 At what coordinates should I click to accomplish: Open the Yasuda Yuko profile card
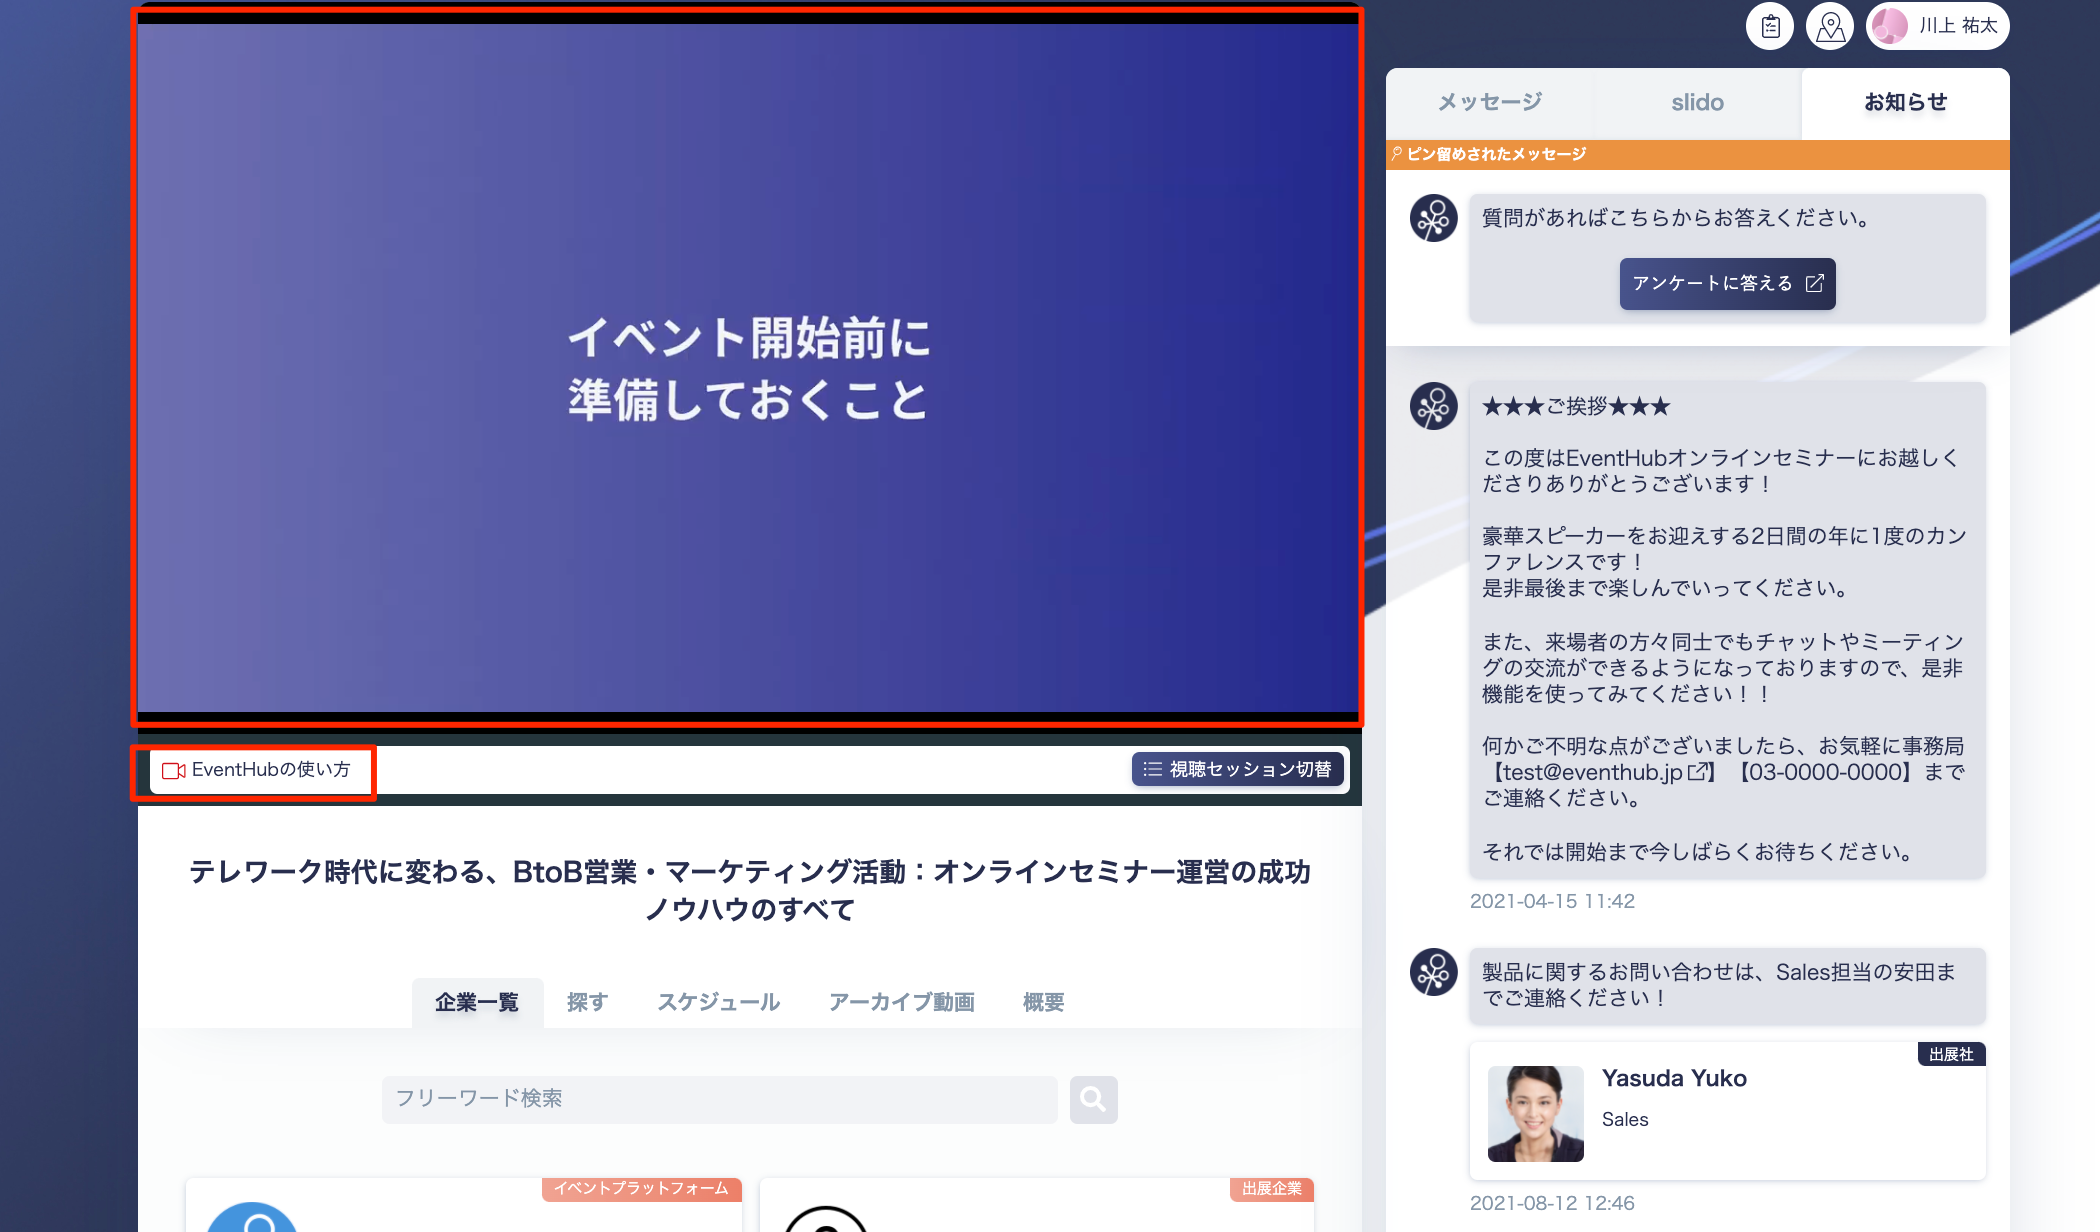point(1727,1111)
